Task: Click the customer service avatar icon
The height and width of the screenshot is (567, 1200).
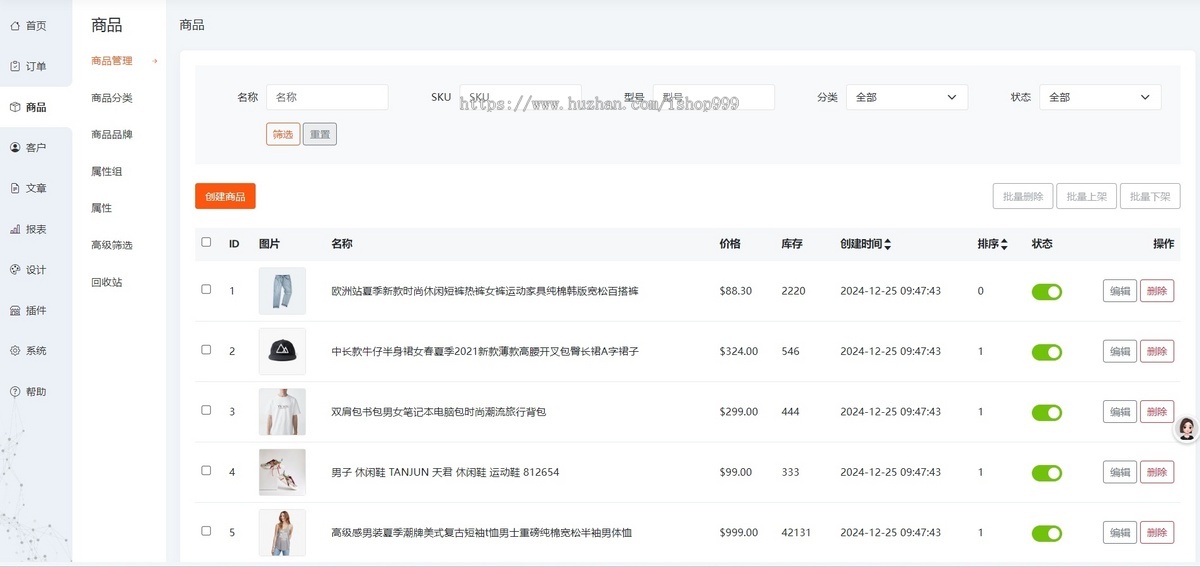Action: point(1186,430)
